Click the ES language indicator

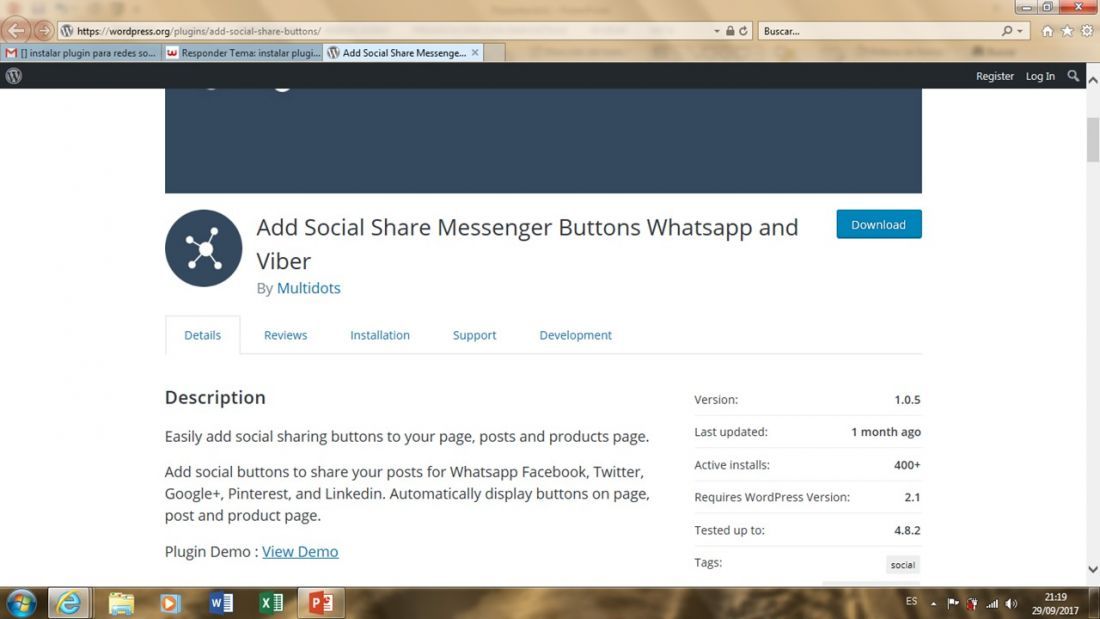coord(911,601)
